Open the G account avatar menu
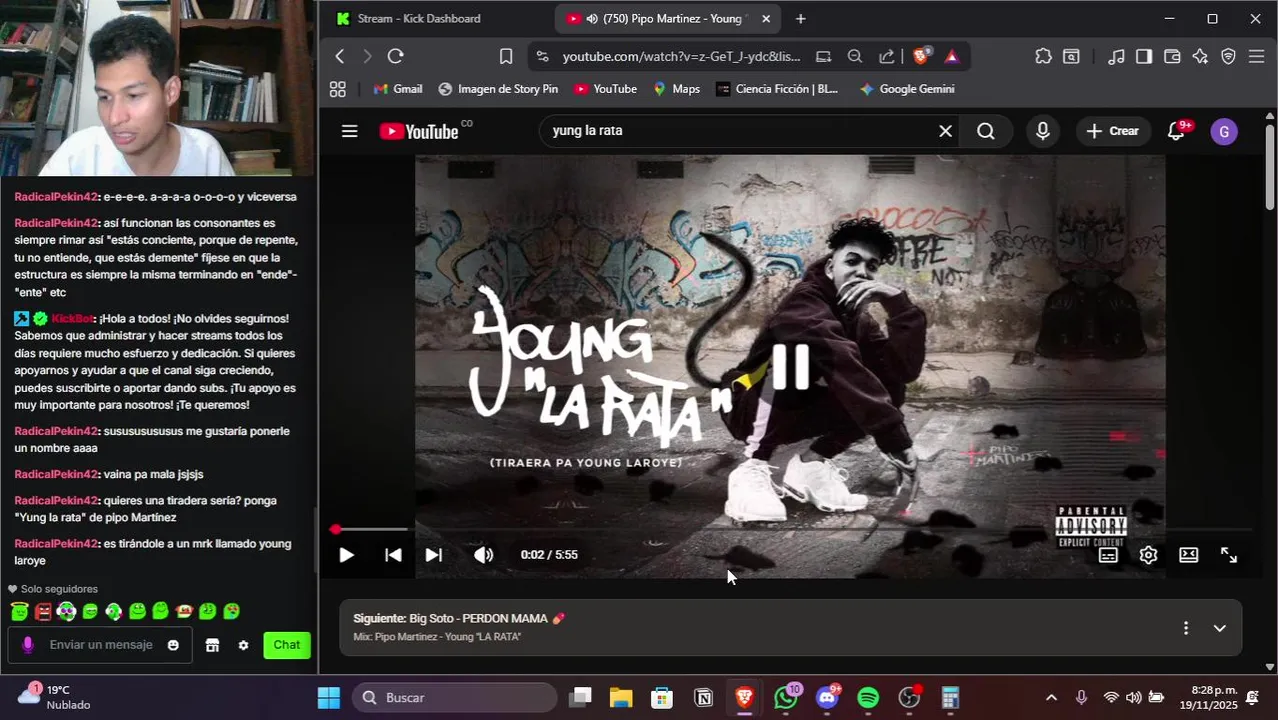Viewport: 1278px width, 720px height. pos(1224,132)
